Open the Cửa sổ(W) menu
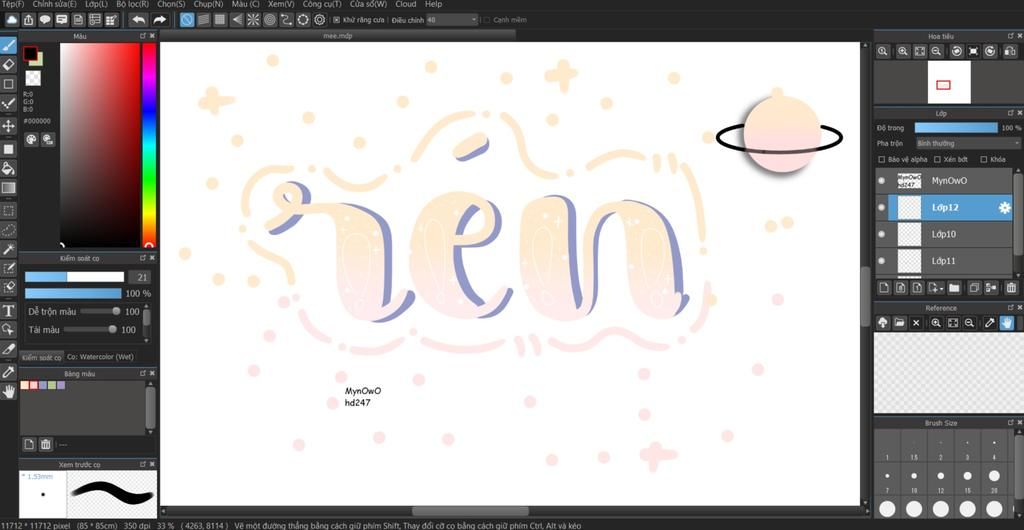 point(368,4)
